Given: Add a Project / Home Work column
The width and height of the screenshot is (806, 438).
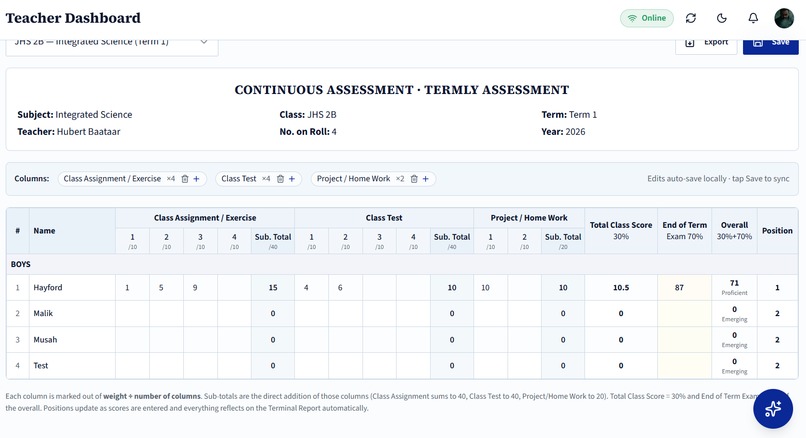Looking at the screenshot, I should coord(426,179).
